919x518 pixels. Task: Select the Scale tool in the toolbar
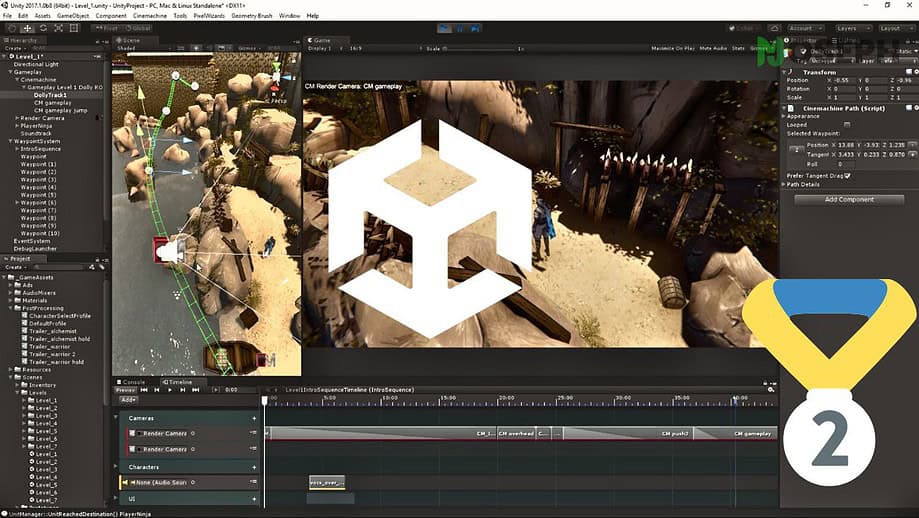pyautogui.click(x=59, y=28)
